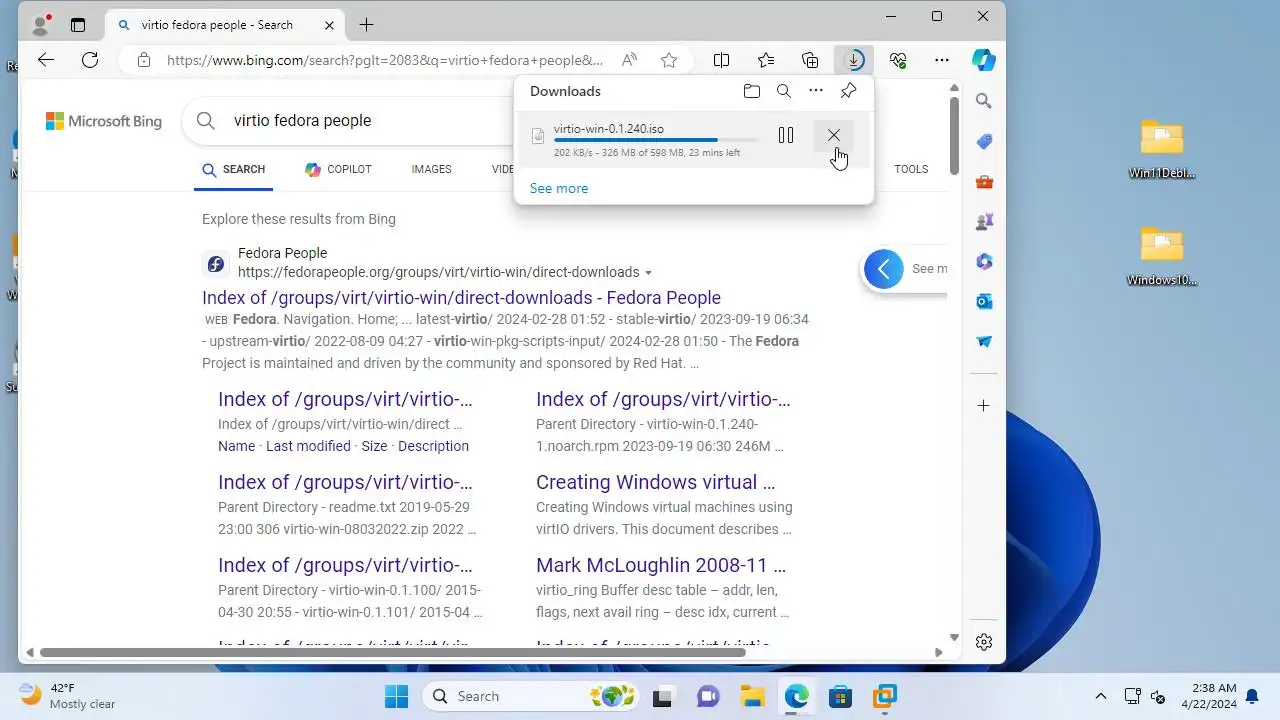This screenshot has height=720, width=1280.
Task: Open Microsoft Store from taskbar
Action: click(840, 696)
